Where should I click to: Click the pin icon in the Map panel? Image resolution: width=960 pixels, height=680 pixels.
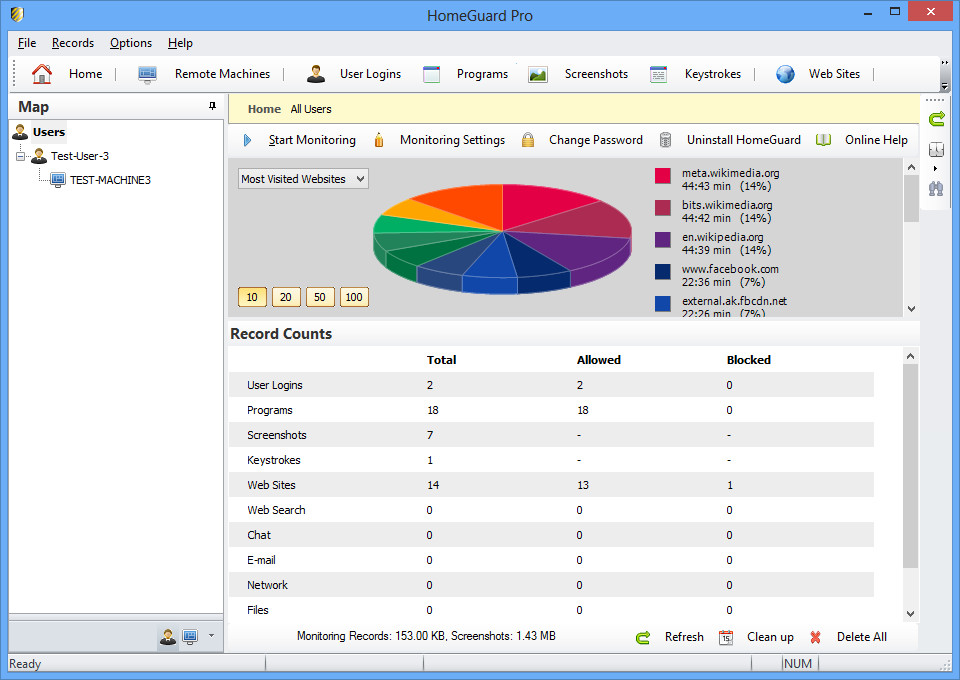(212, 106)
